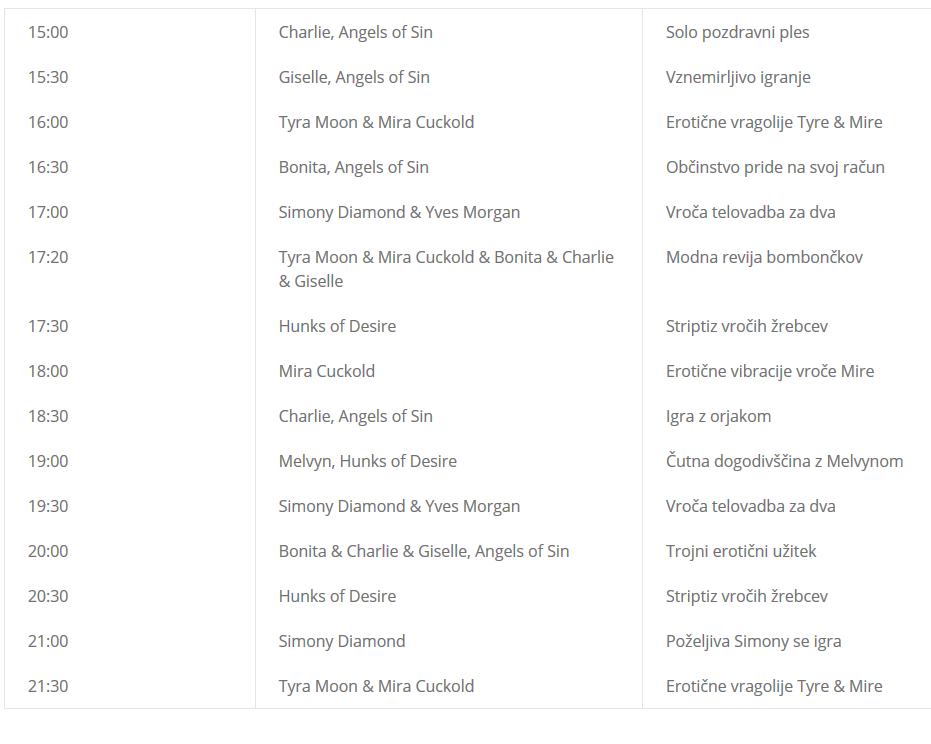The height and width of the screenshot is (744, 931).
Task: Click the solo 'Simony Diamond' cell at 21:00
Action: pyautogui.click(x=342, y=641)
